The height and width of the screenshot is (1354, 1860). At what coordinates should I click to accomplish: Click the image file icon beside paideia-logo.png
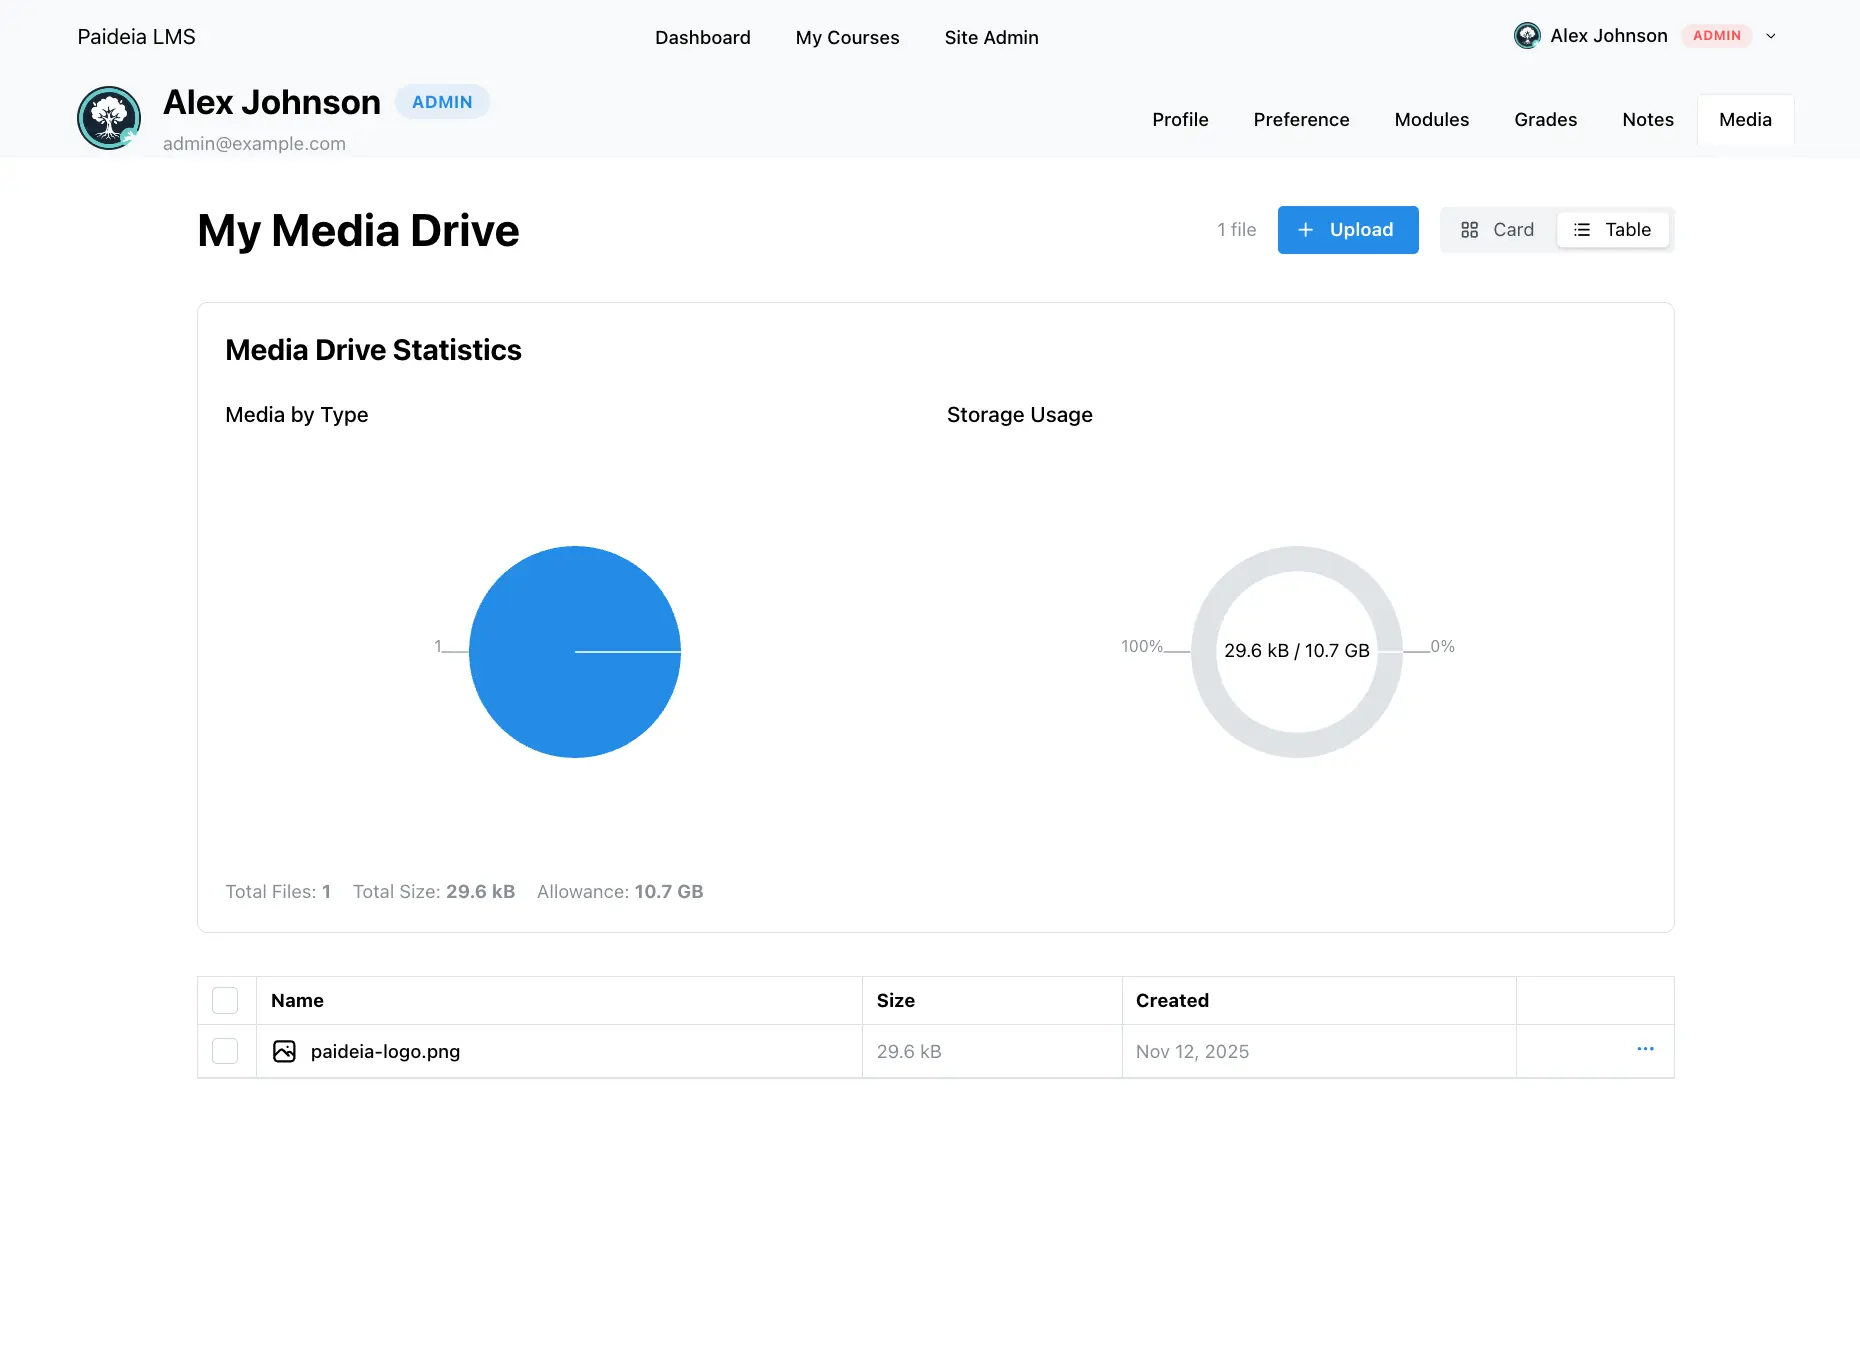pyautogui.click(x=284, y=1051)
